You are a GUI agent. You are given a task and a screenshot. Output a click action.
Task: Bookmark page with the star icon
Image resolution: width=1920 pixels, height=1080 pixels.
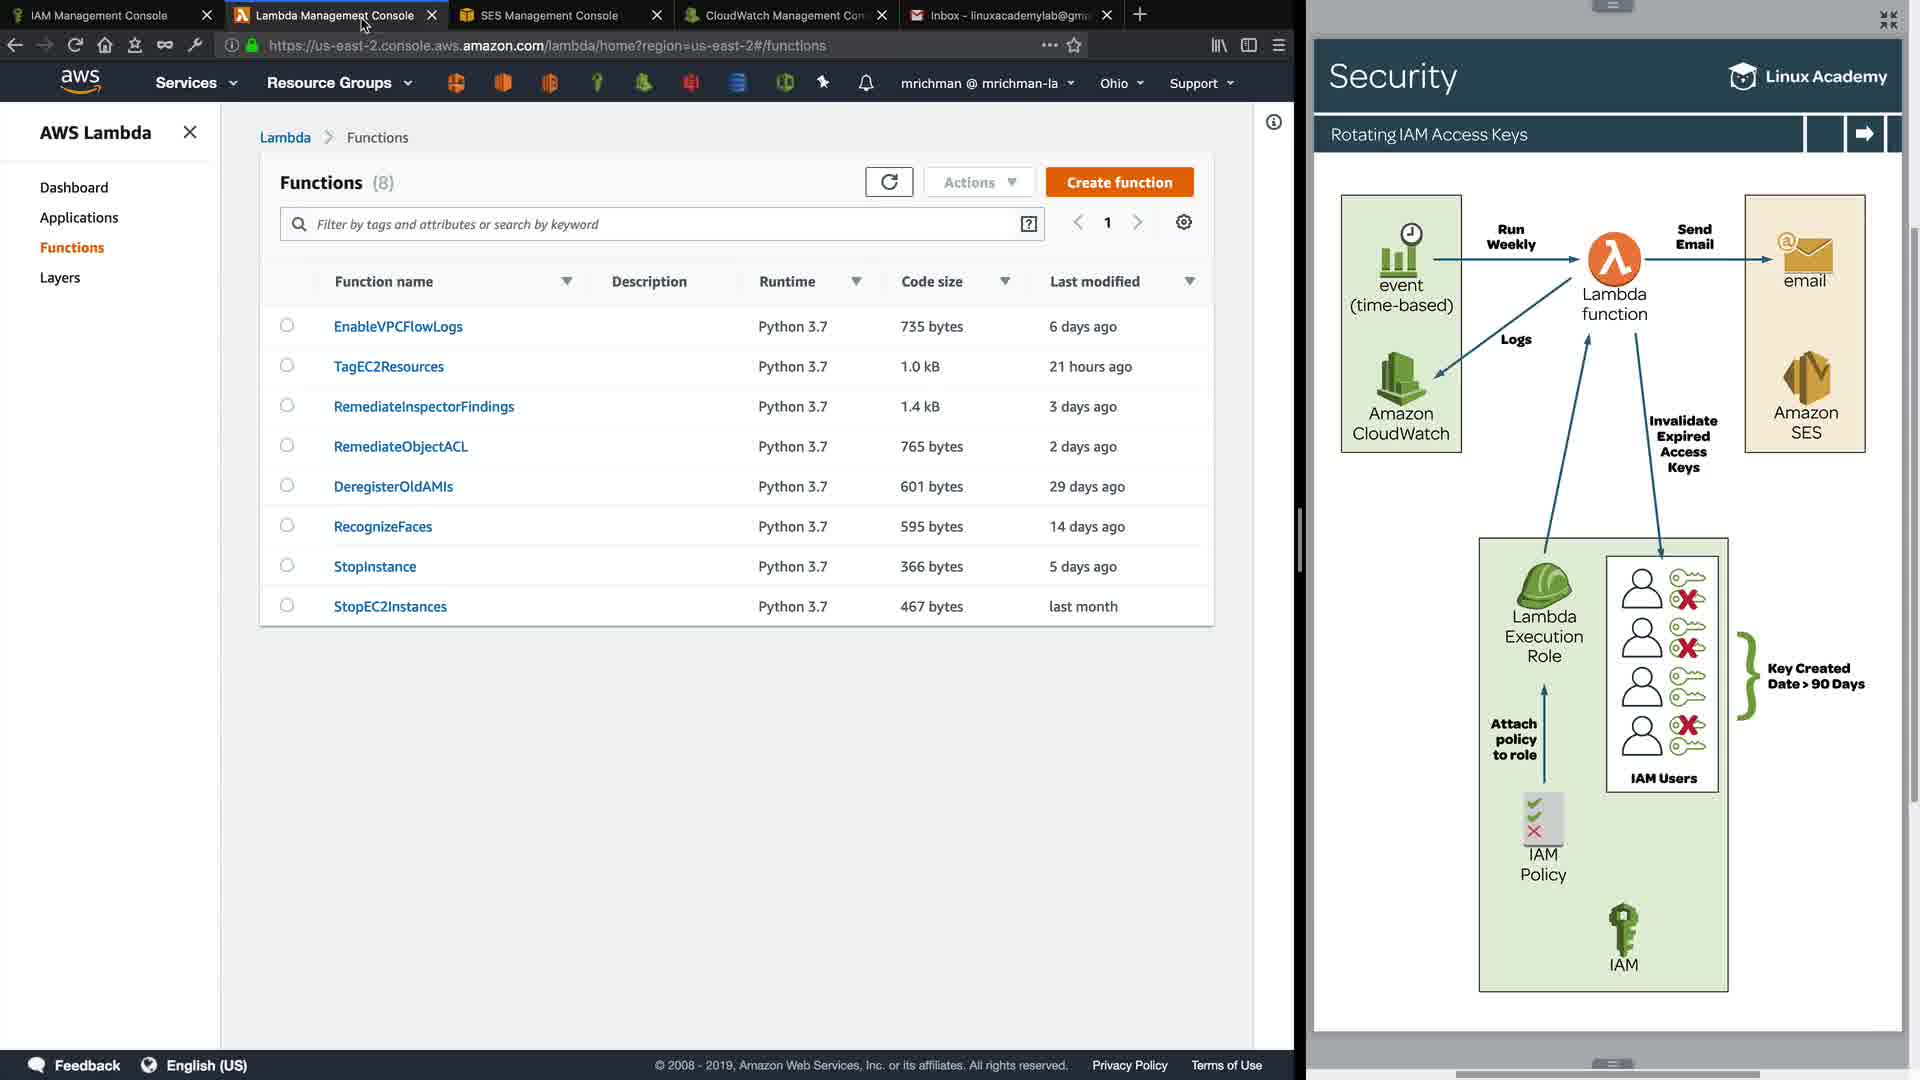[x=1074, y=45]
